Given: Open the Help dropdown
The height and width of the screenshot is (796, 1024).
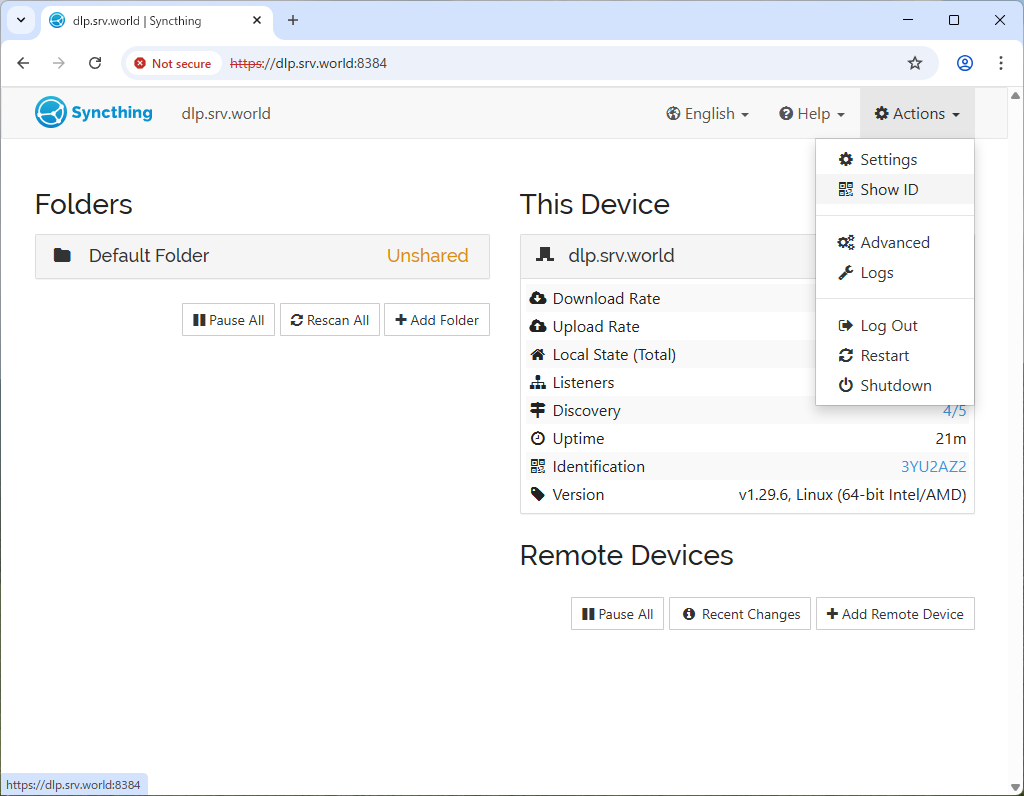Looking at the screenshot, I should tap(812, 114).
